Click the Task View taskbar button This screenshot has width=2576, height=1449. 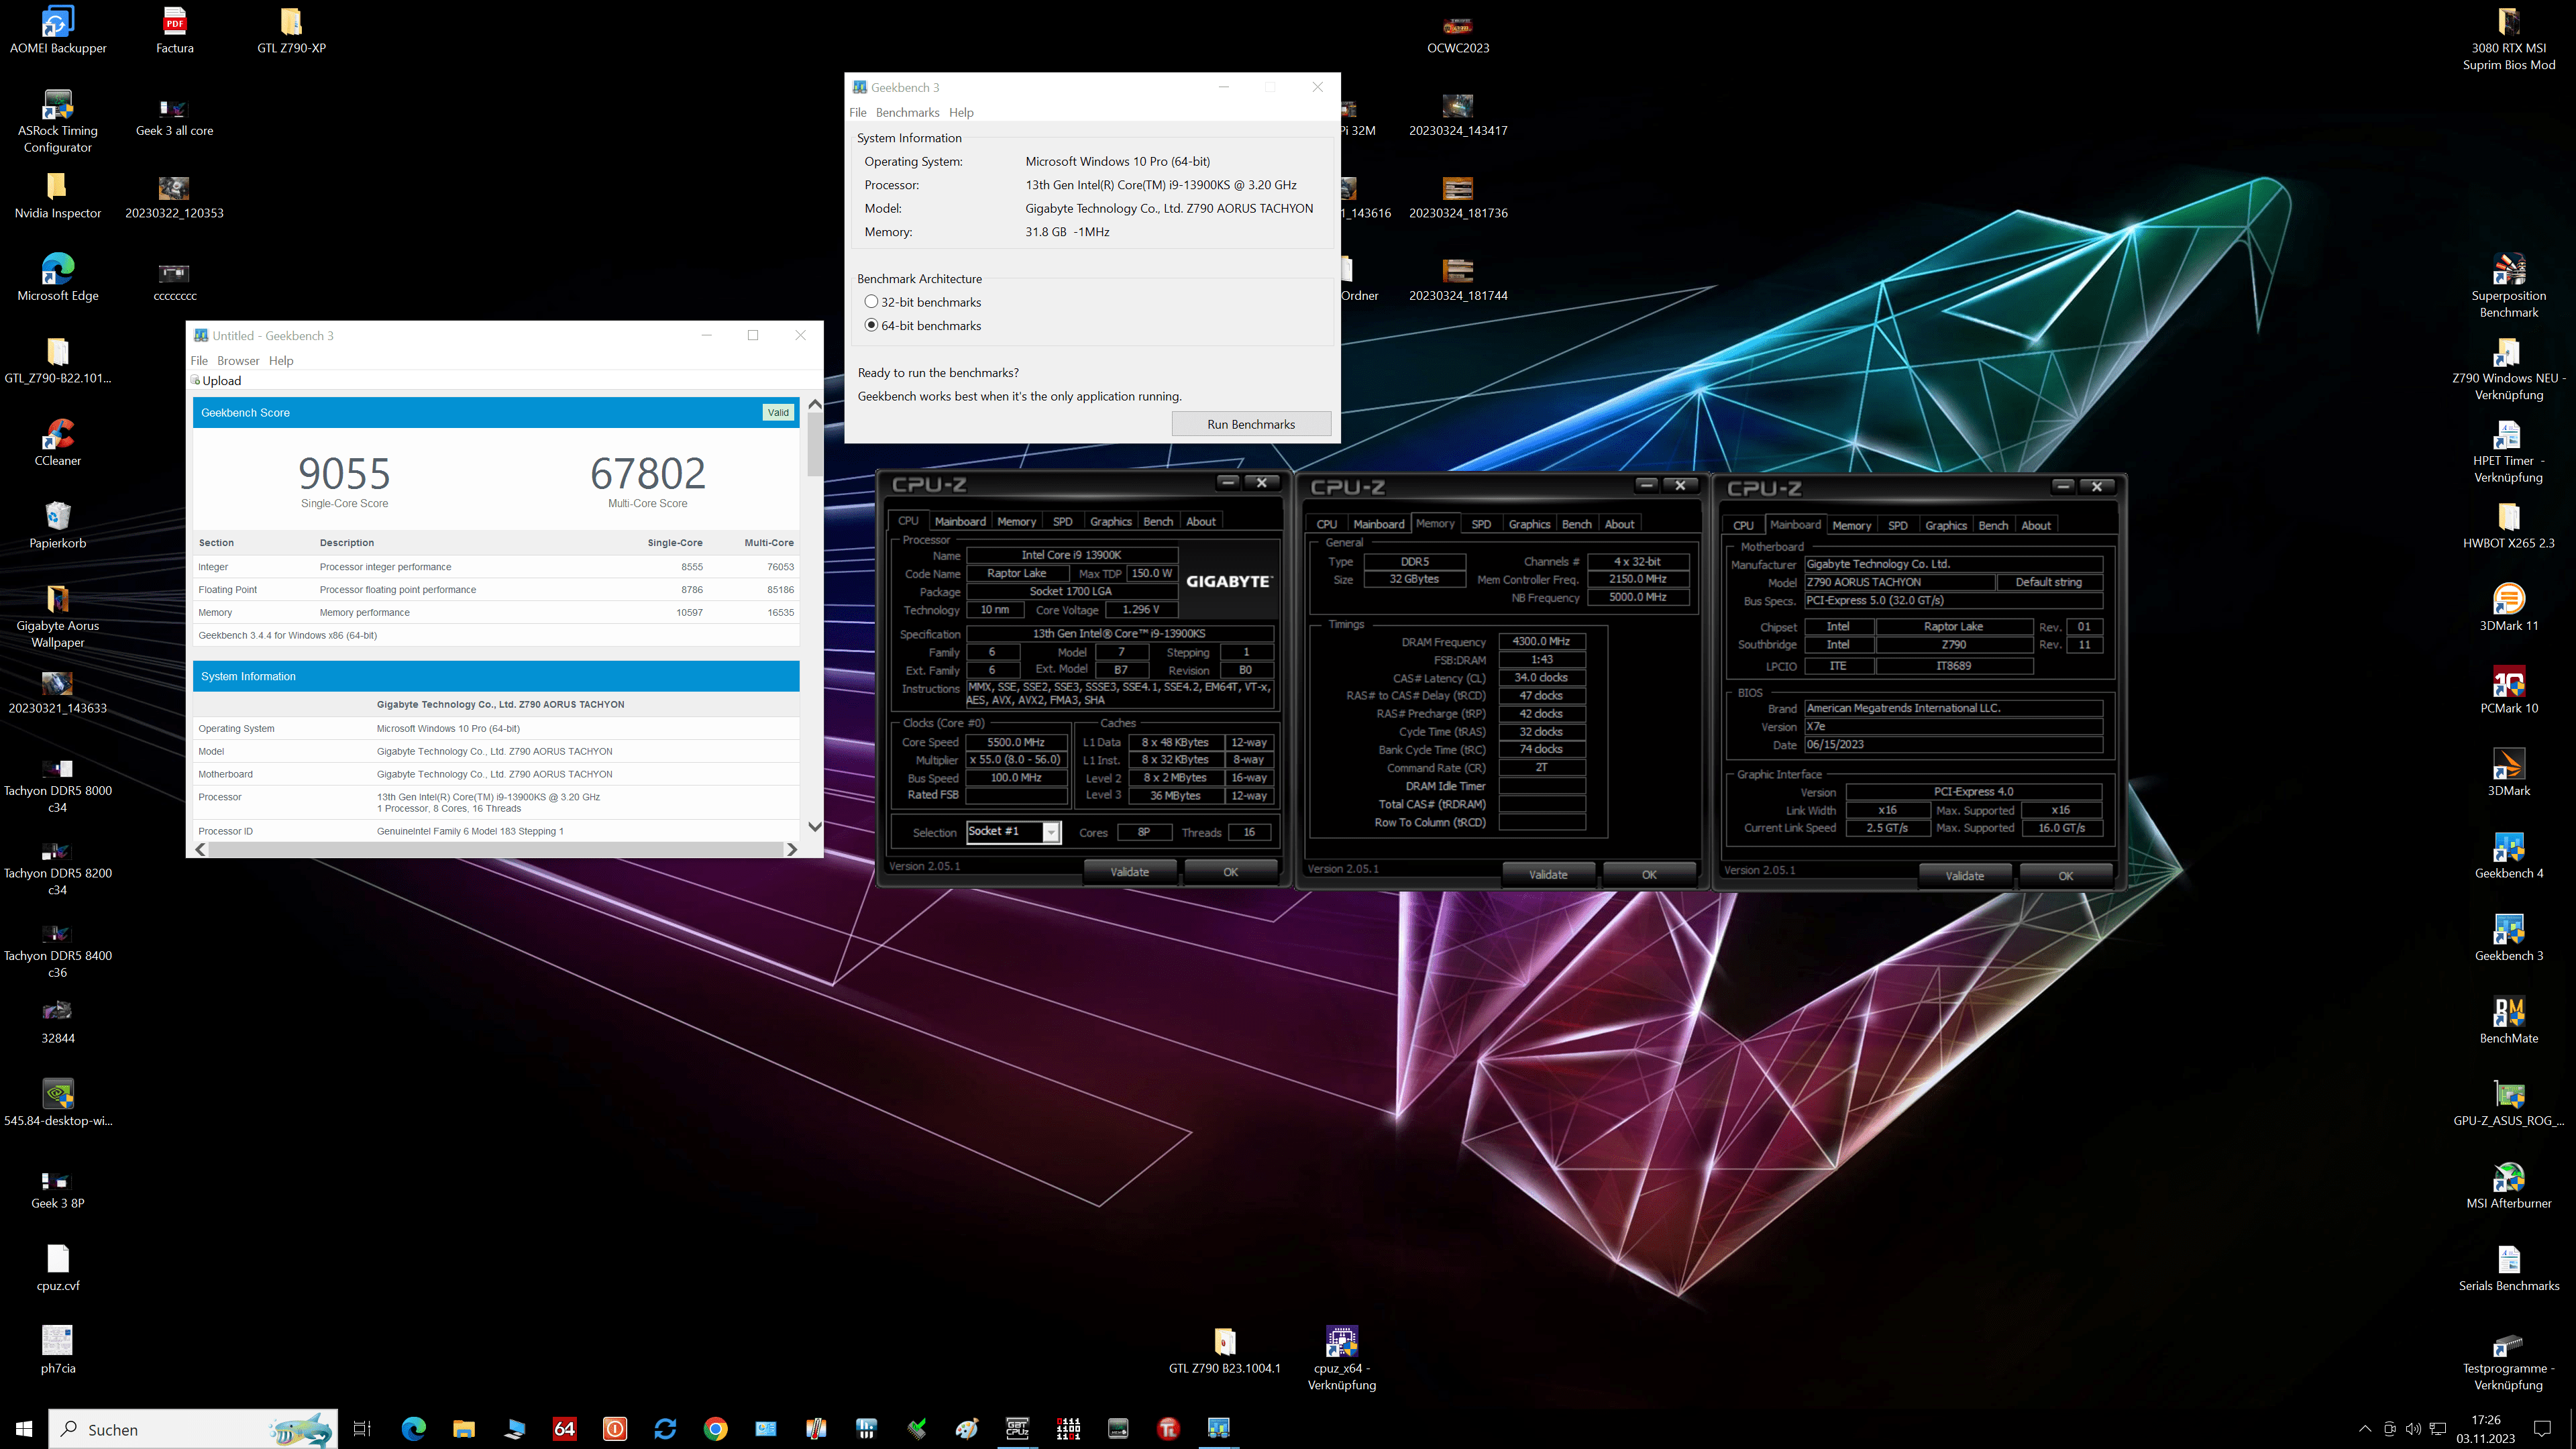pos(362,1429)
